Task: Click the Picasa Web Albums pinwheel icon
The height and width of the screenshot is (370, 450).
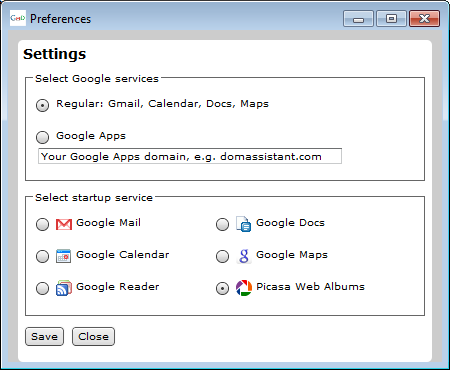Action: tap(244, 288)
